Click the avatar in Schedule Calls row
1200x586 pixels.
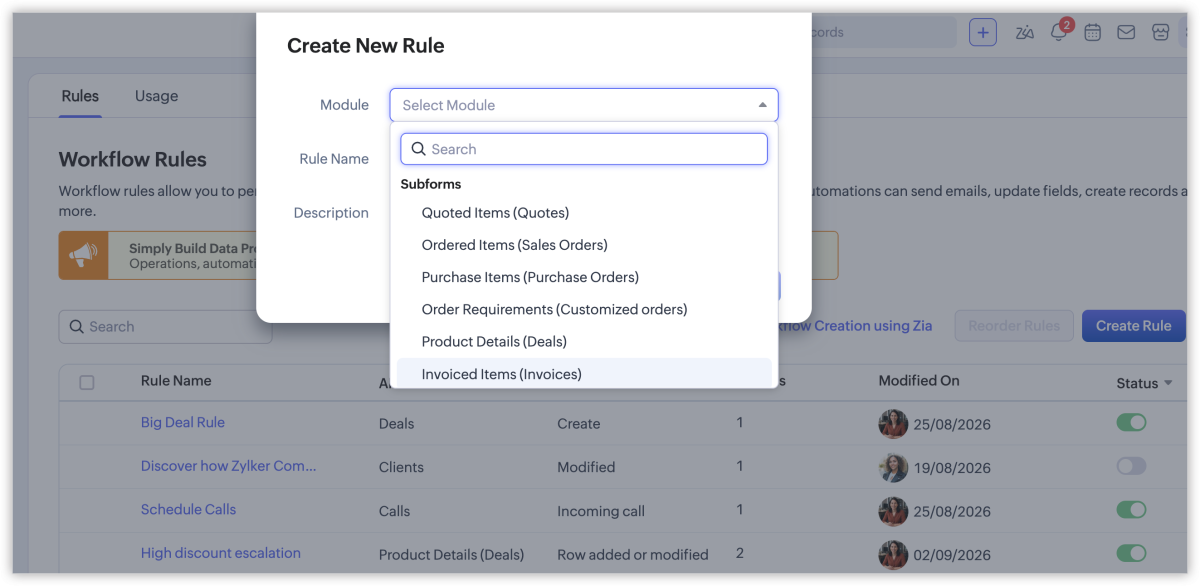tap(893, 511)
